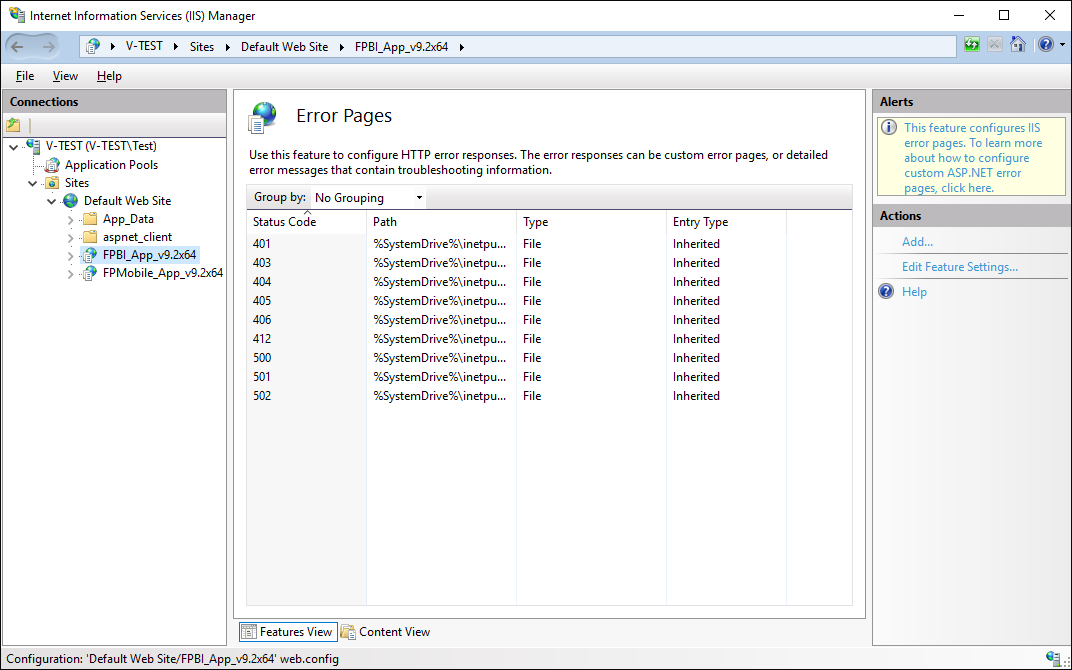The height and width of the screenshot is (670, 1072).
Task: Click Edit Feature Settings link
Action: (x=959, y=267)
